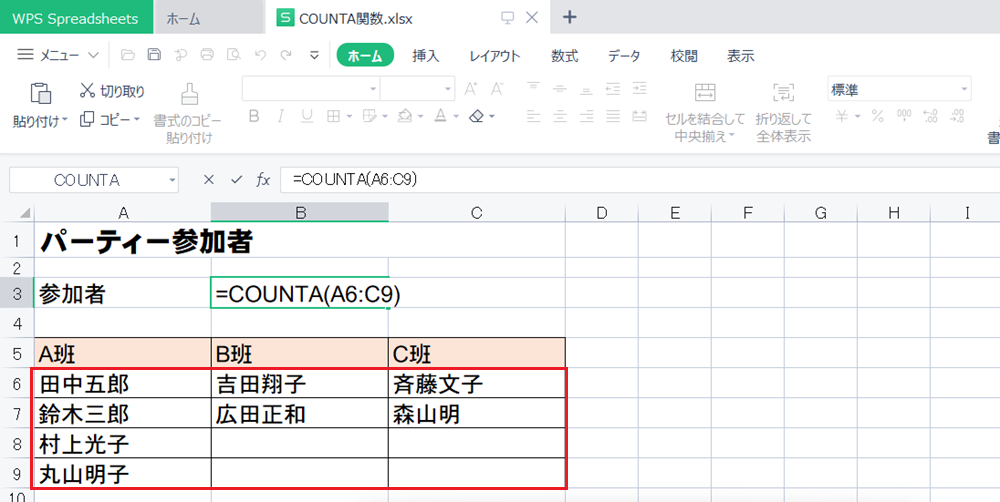Click the formula bar confirm checkmark
The width and height of the screenshot is (1000, 502).
point(237,181)
